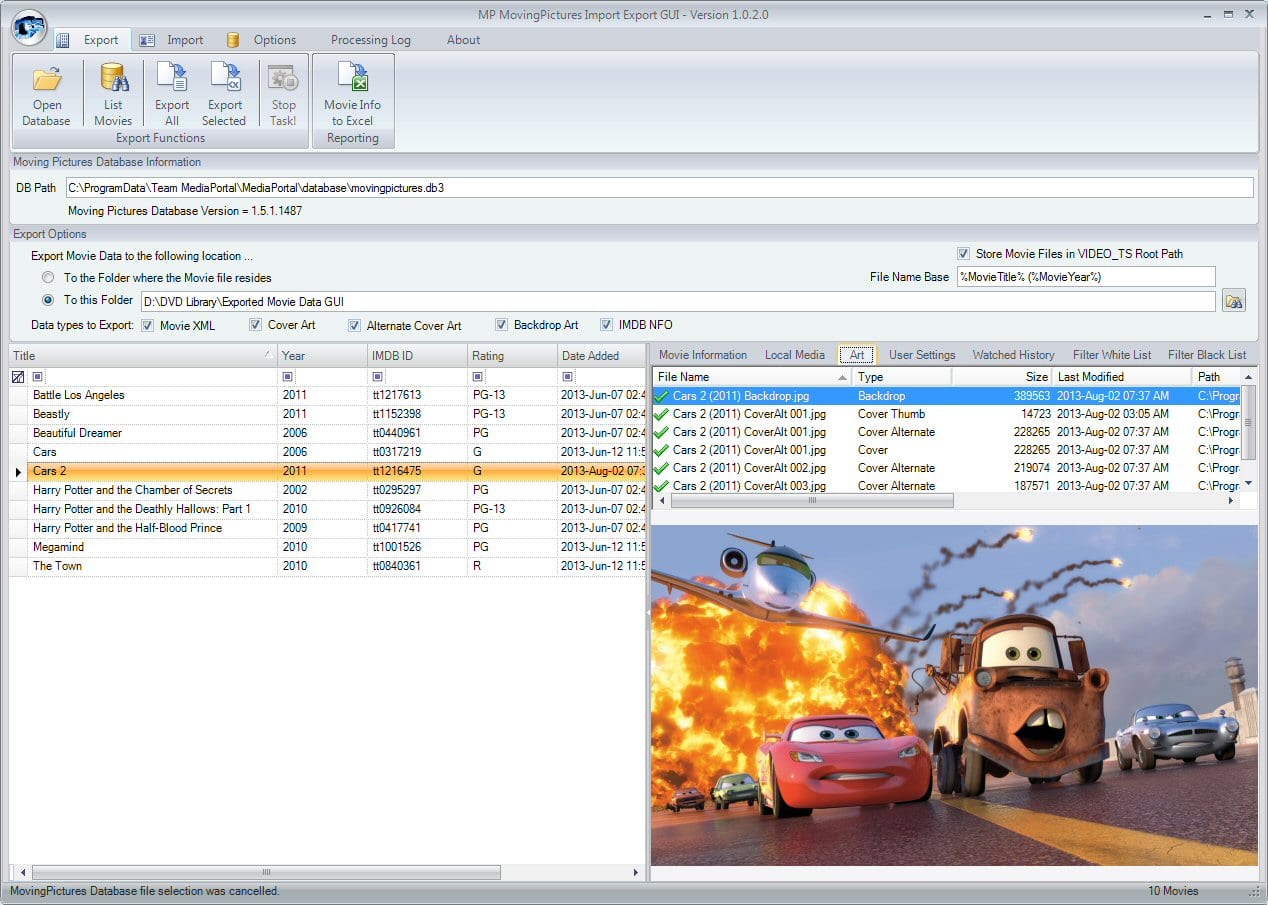This screenshot has width=1268, height=905.
Task: Click the Export All icon
Action: click(172, 78)
